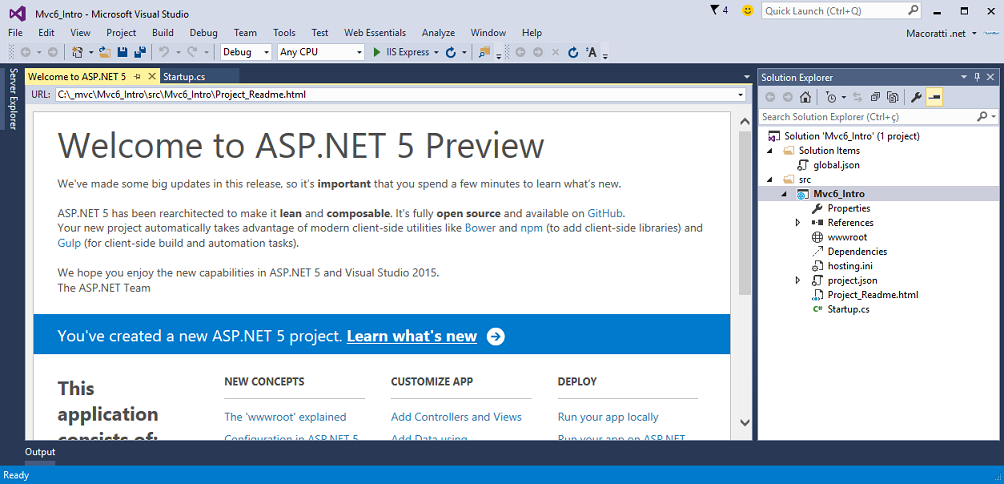Select Startup.cs in Solution Explorer
Image resolution: width=1004 pixels, height=484 pixels.
(848, 309)
